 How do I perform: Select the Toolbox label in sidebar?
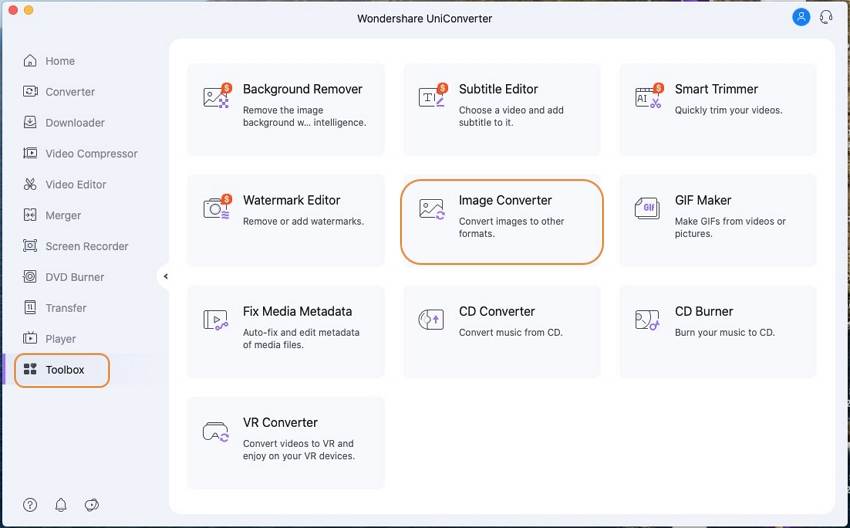click(x=65, y=370)
